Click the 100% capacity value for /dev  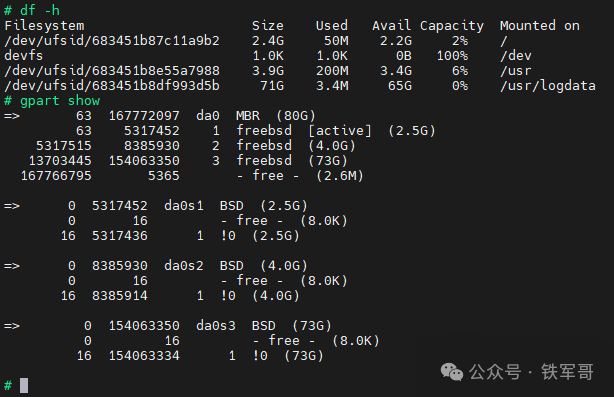tap(452, 56)
